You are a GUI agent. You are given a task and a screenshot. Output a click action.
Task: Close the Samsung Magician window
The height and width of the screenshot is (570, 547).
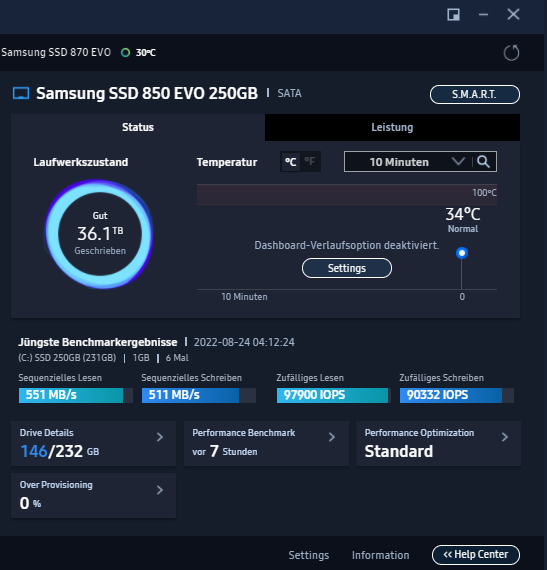513,15
